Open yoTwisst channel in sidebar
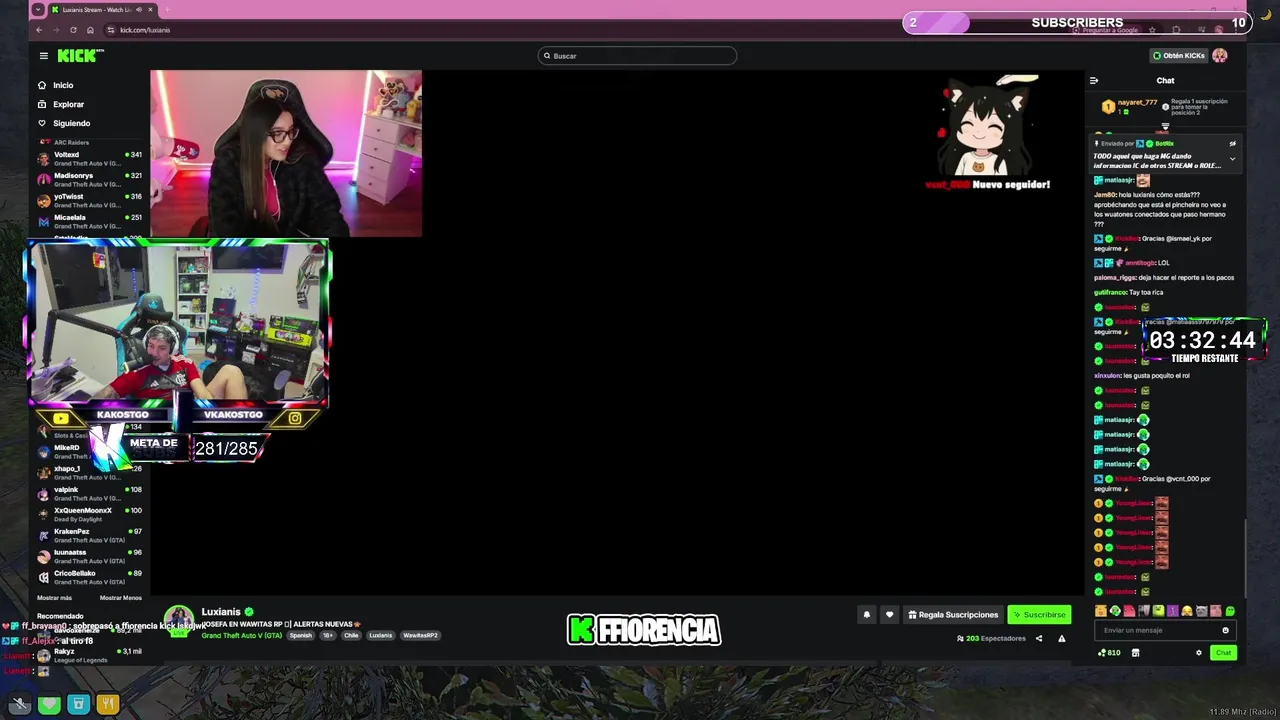This screenshot has width=1280, height=720. coord(90,200)
